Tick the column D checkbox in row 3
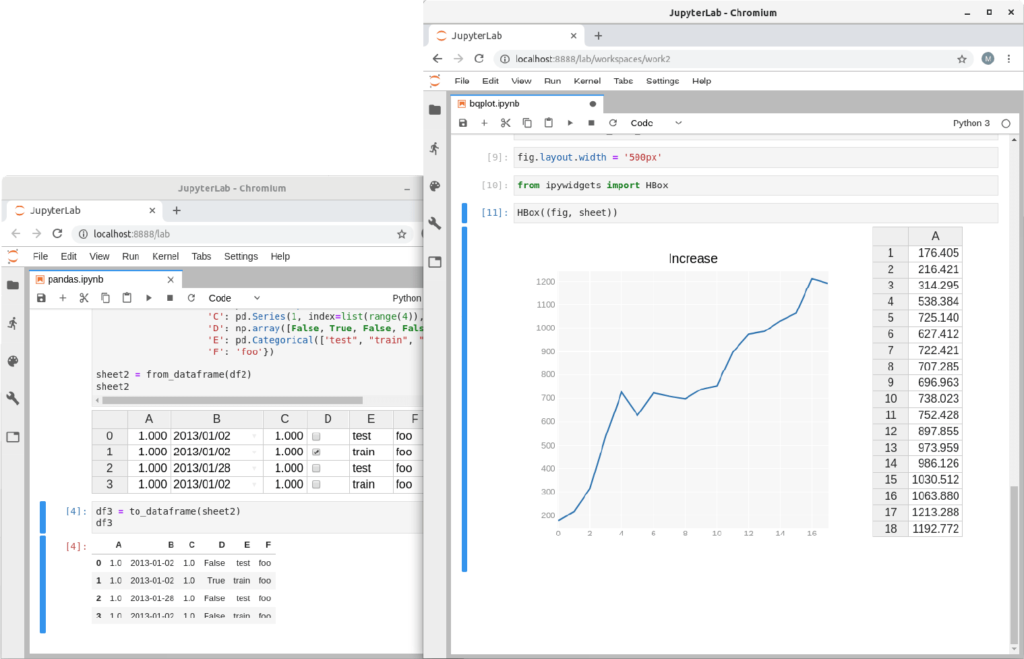Viewport: 1024px width, 659px height. click(316, 485)
